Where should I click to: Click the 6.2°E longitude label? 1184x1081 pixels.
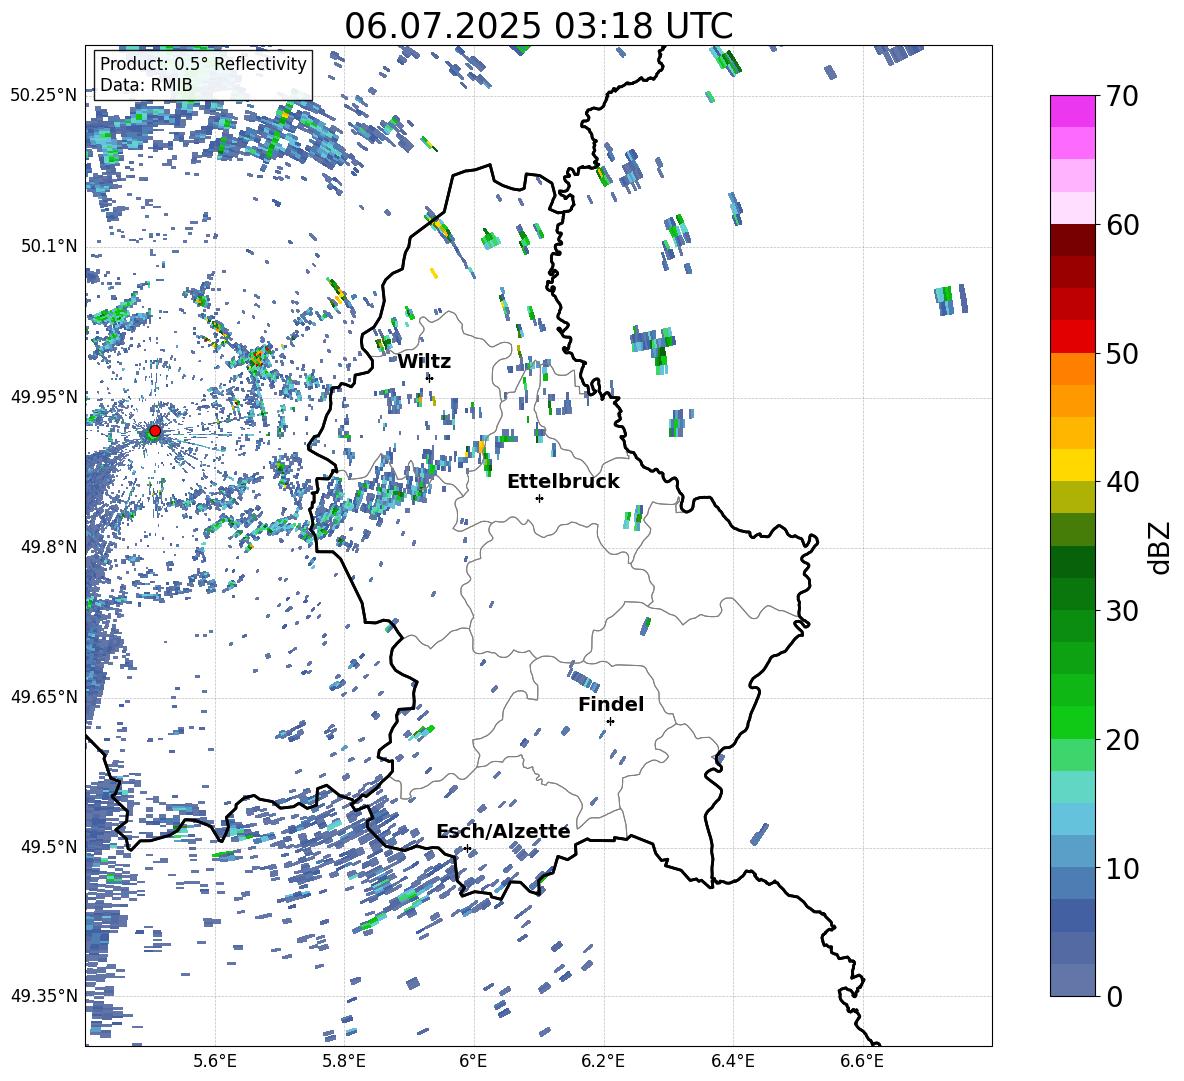coord(603,1061)
